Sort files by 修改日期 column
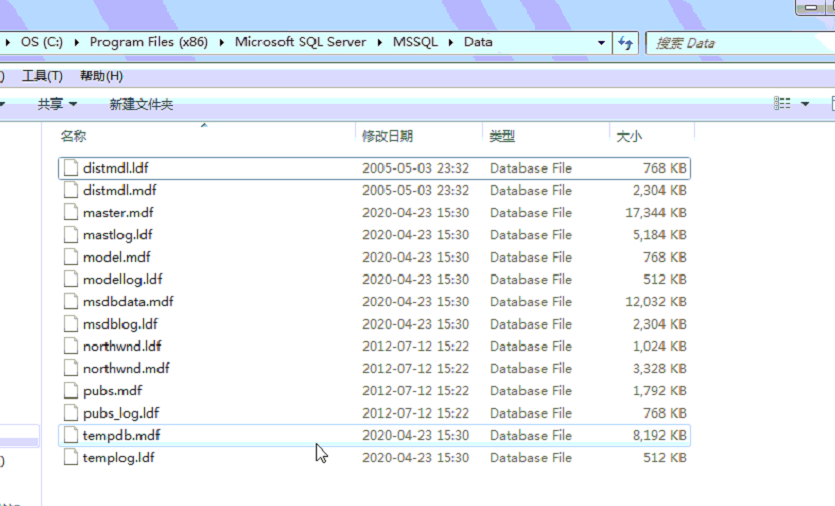Image resolution: width=835 pixels, height=506 pixels. click(388, 136)
